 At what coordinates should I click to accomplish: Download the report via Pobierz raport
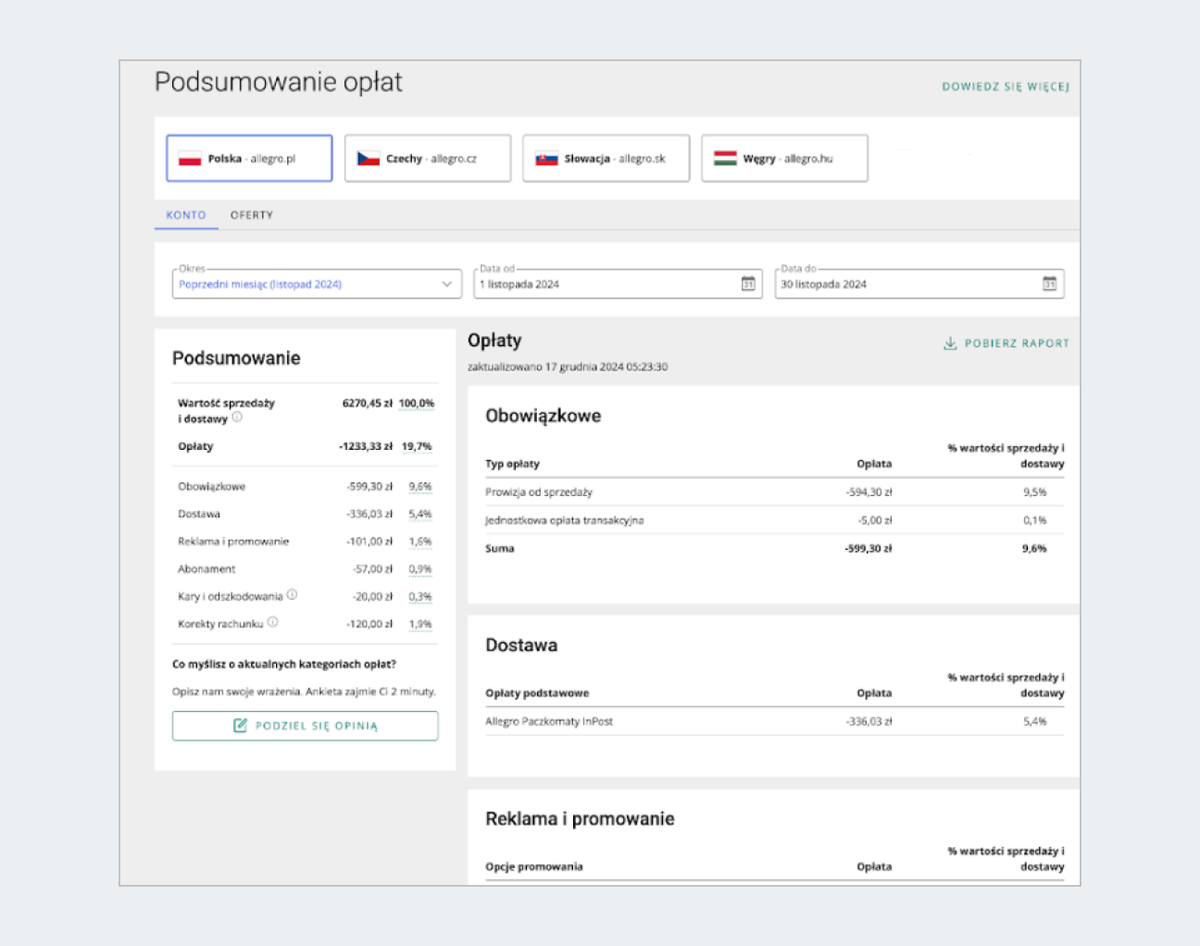coord(1006,344)
